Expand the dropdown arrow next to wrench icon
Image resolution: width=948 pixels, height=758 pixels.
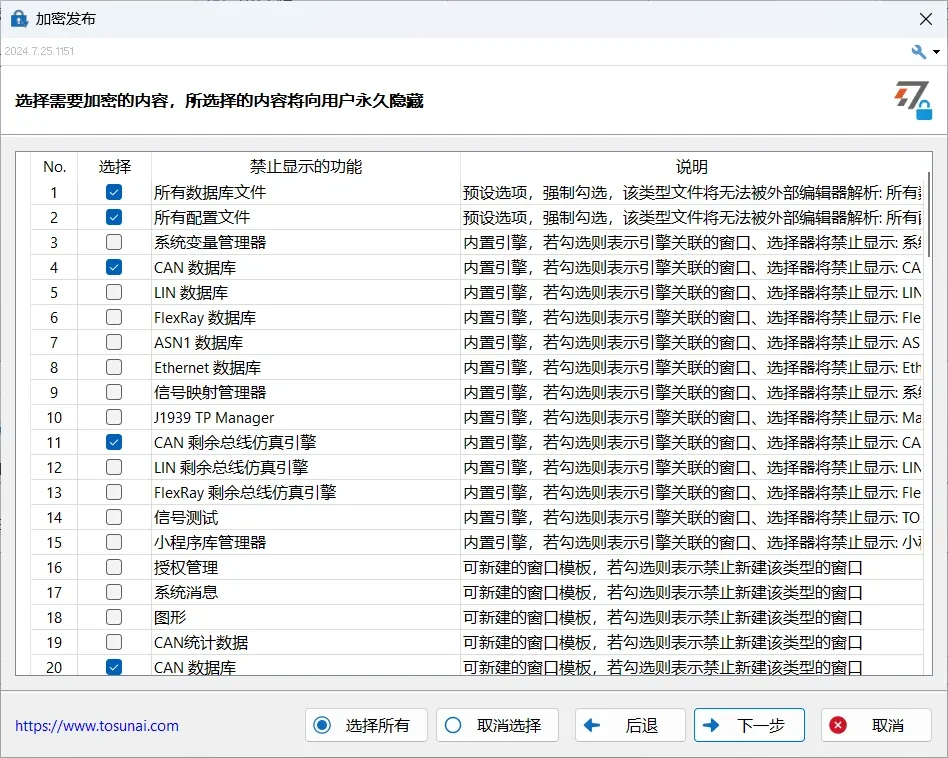coord(934,50)
